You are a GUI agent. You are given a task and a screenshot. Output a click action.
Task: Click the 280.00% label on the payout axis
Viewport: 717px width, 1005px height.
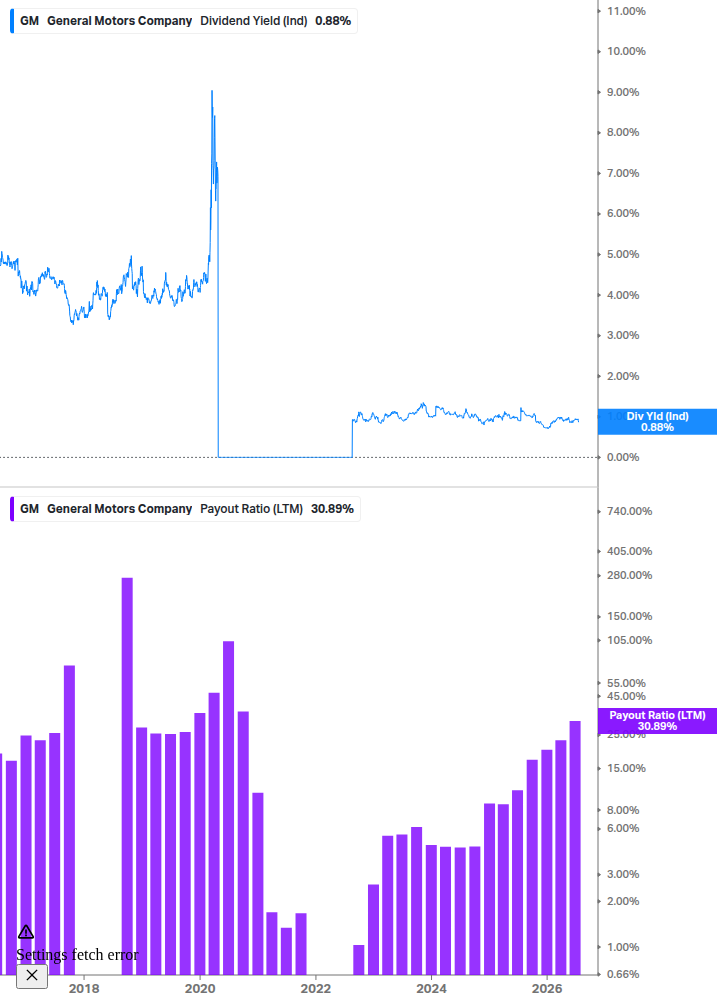[629, 576]
